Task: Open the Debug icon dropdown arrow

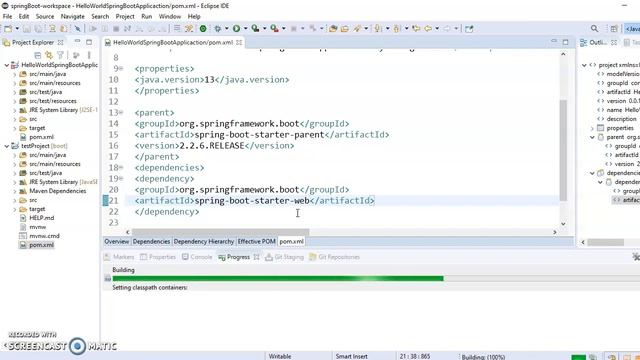Action: (227, 29)
